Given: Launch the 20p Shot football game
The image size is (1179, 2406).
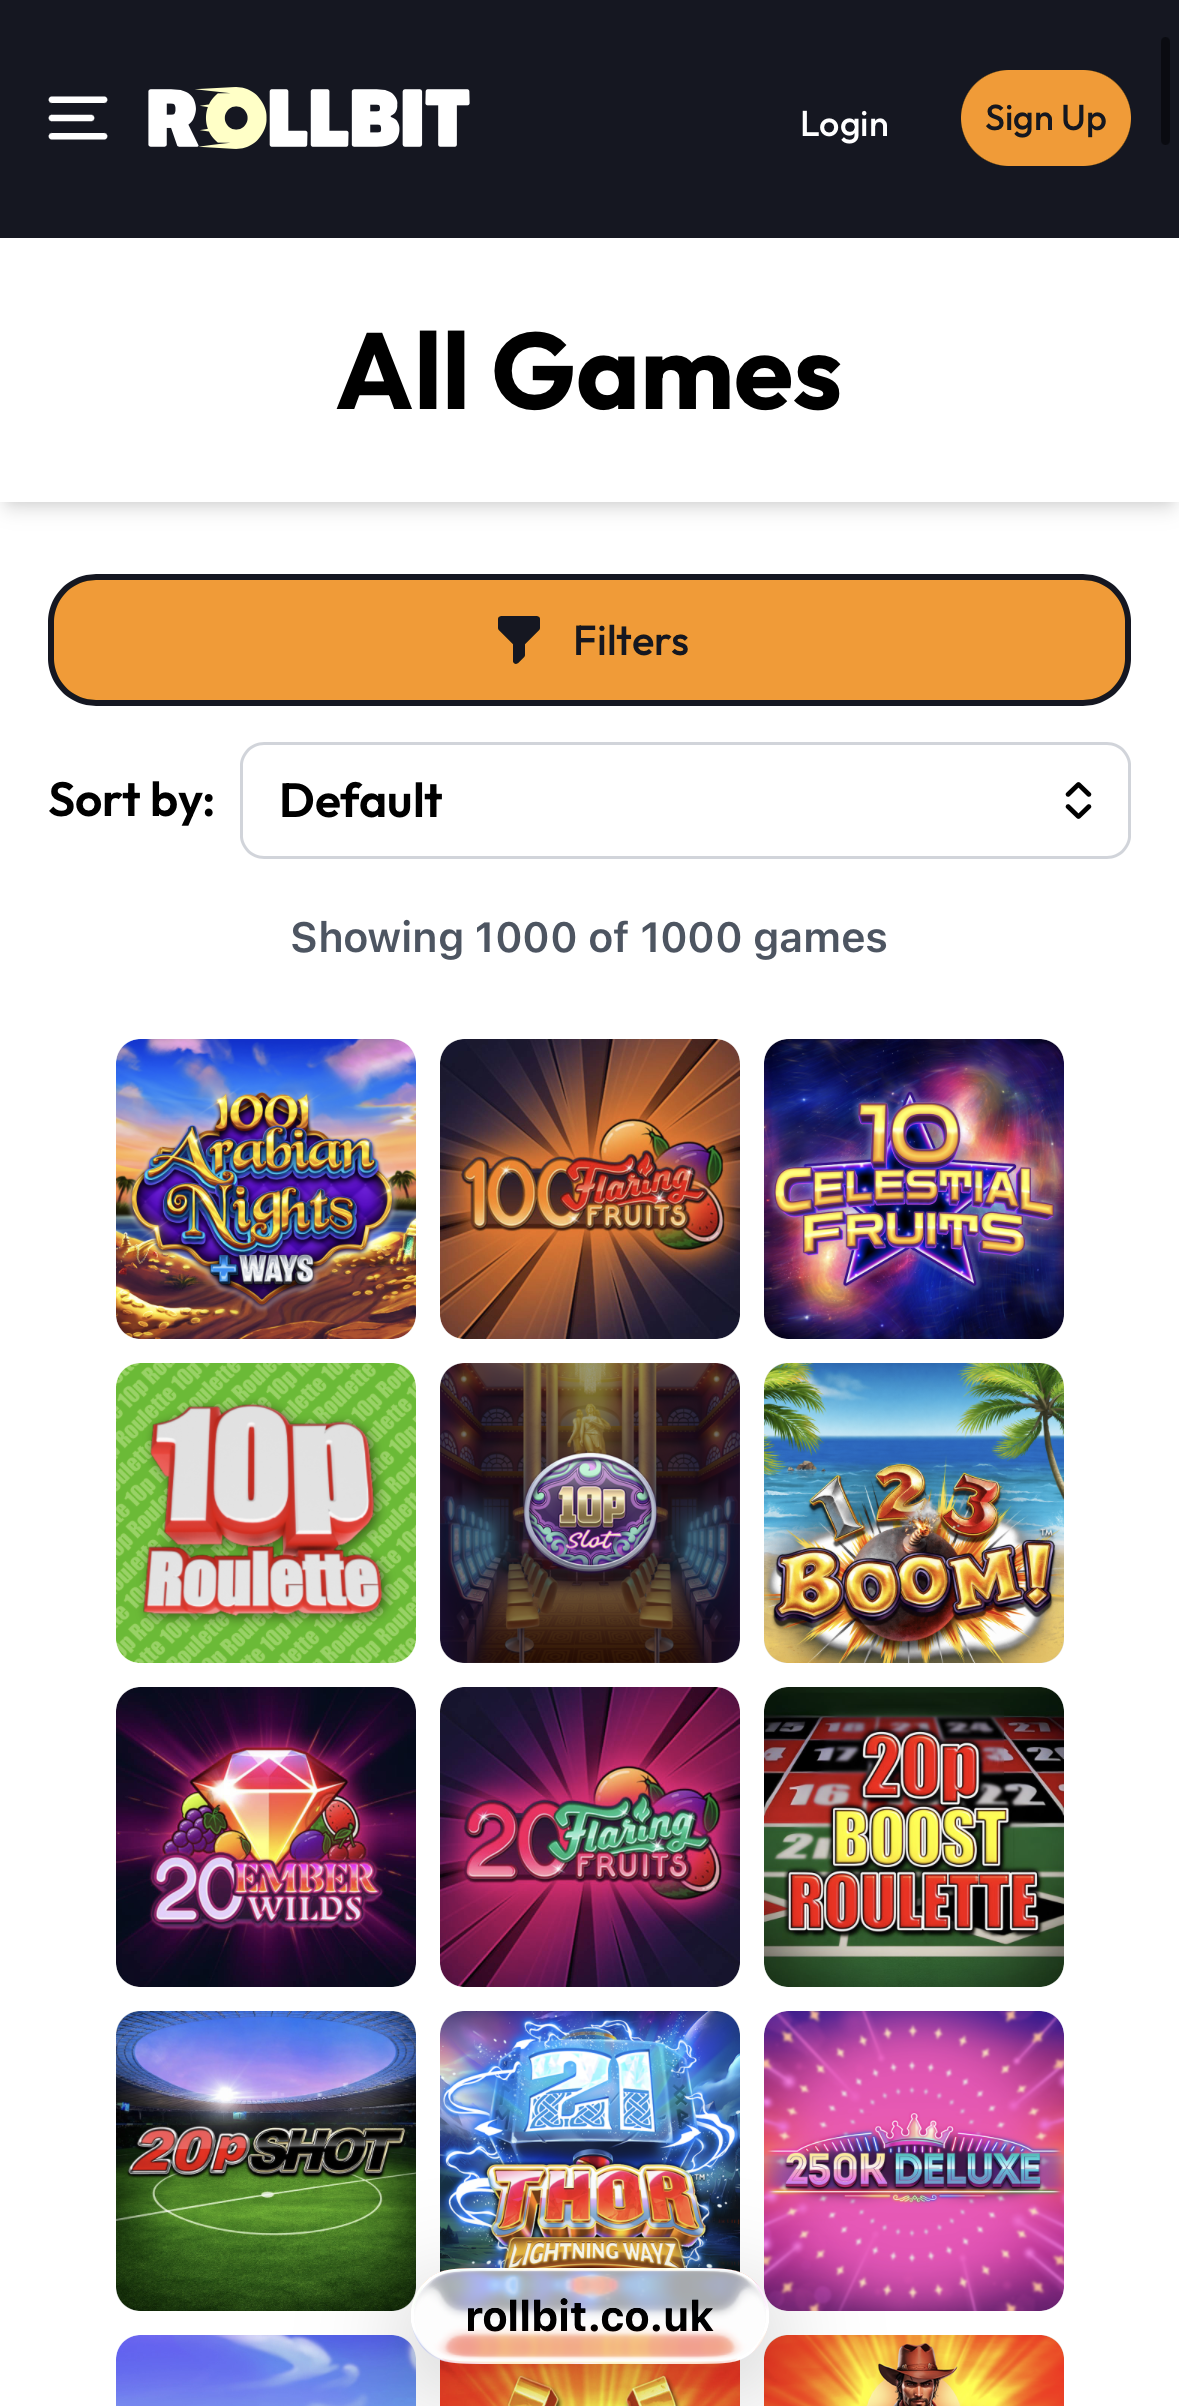Looking at the screenshot, I should 266,2161.
